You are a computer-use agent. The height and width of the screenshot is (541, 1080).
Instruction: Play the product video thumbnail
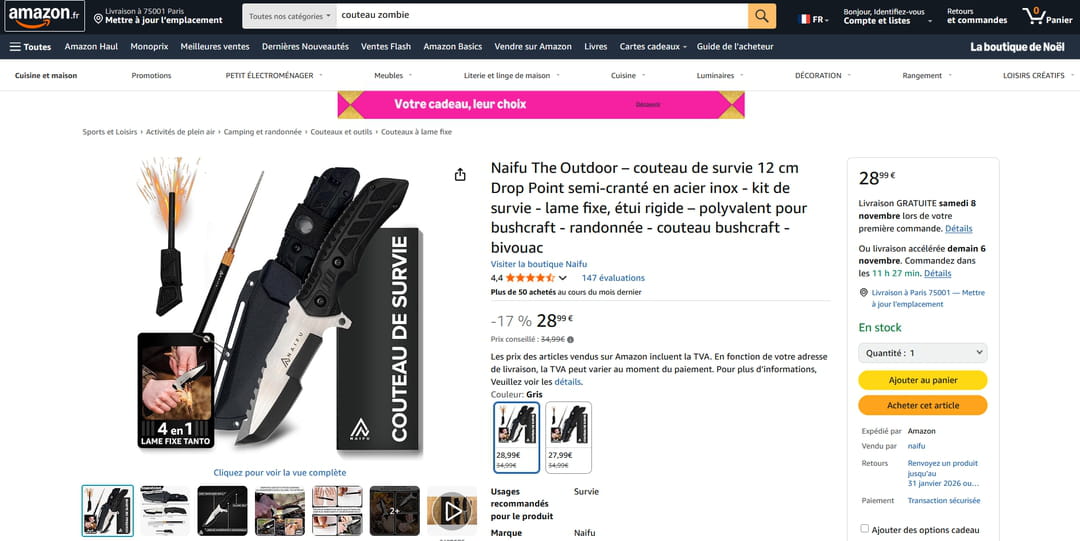click(452, 511)
